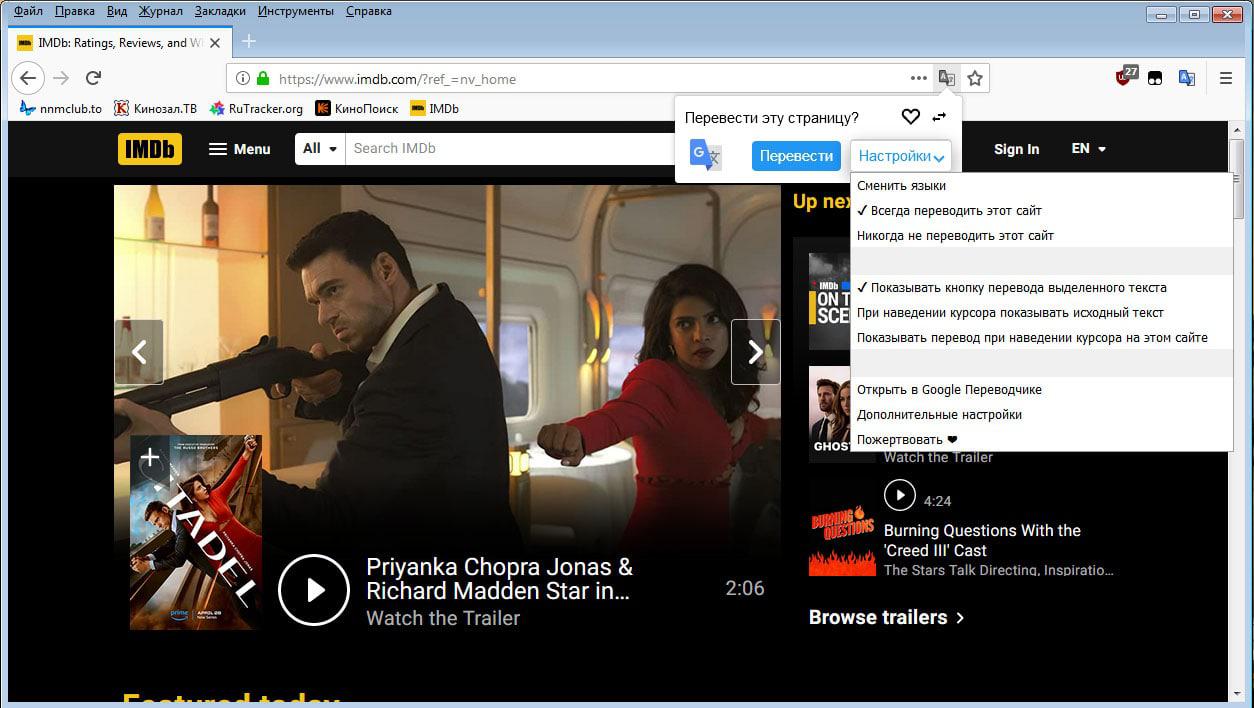
Task: Open the Правка menu
Action: coord(75,11)
